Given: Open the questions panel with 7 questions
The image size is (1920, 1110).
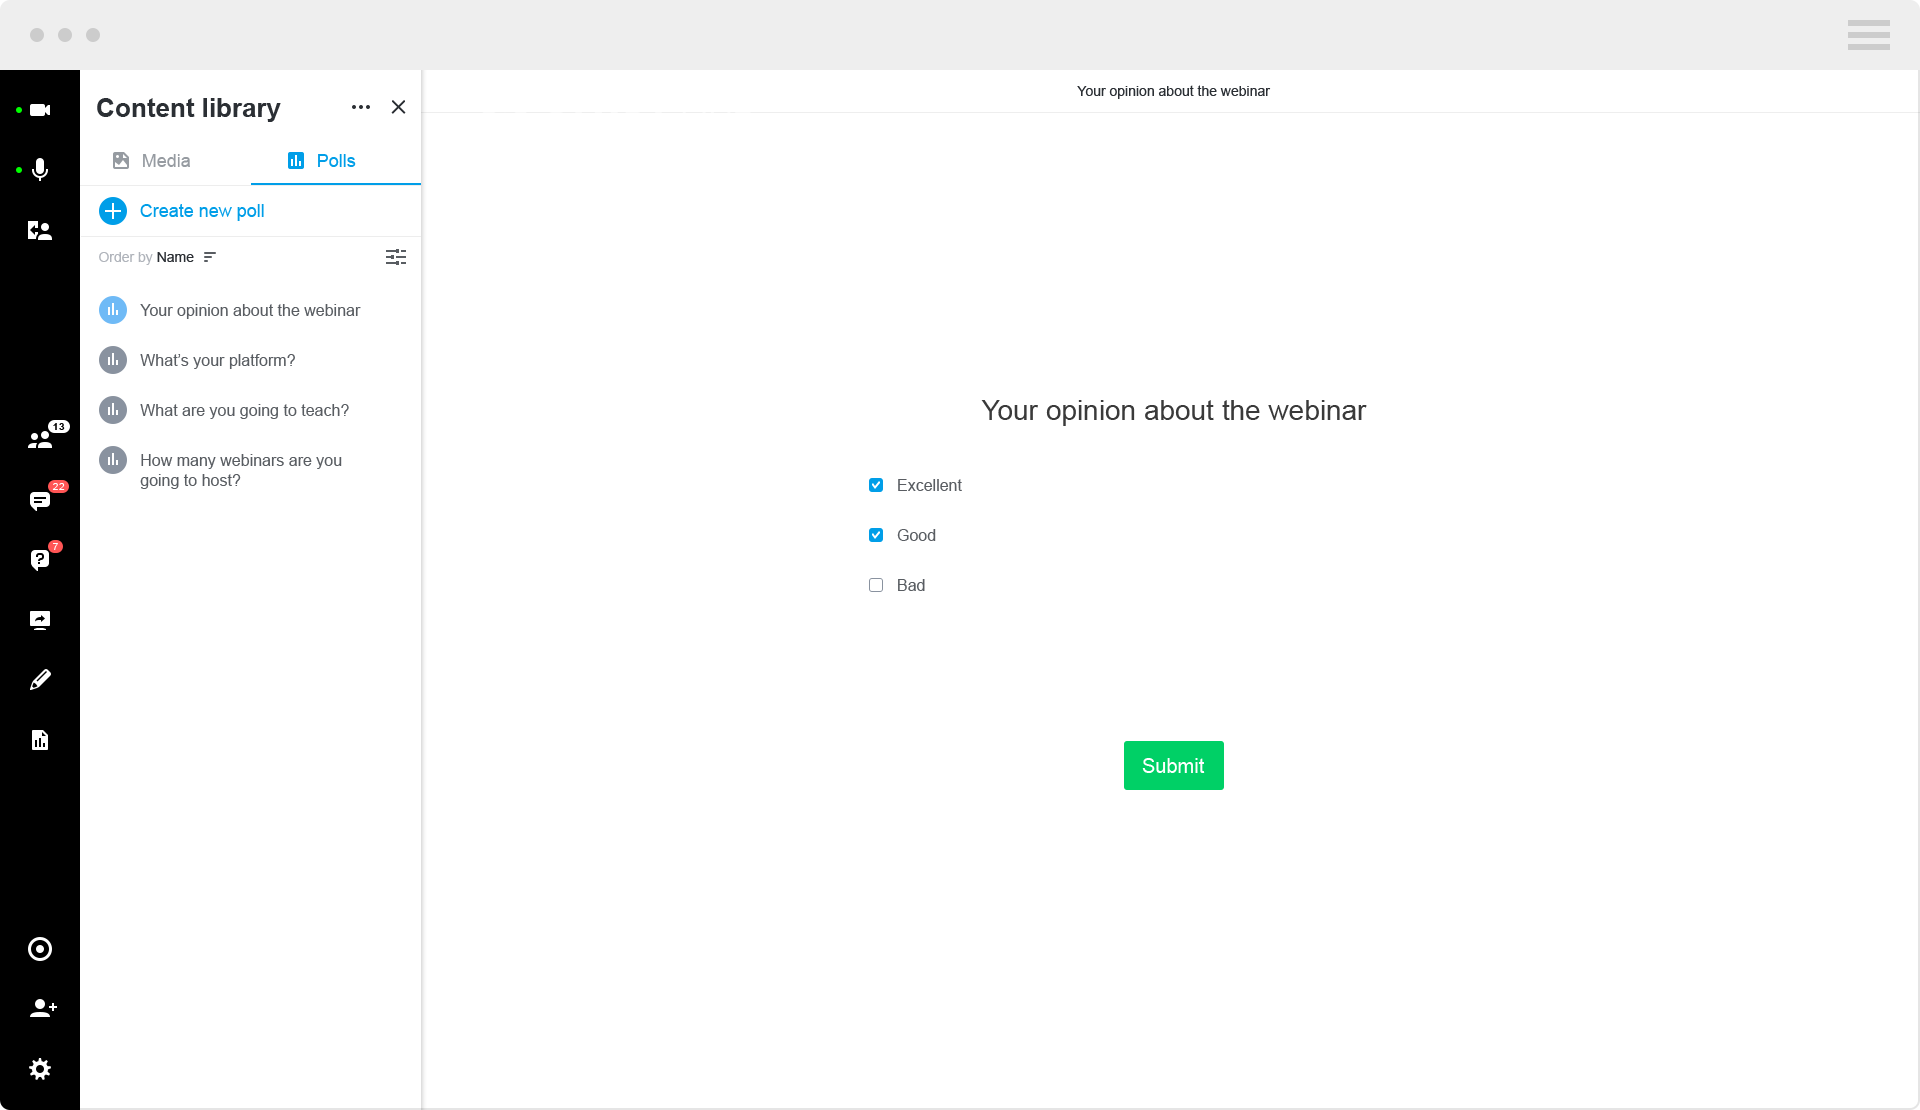Looking at the screenshot, I should [x=40, y=559].
